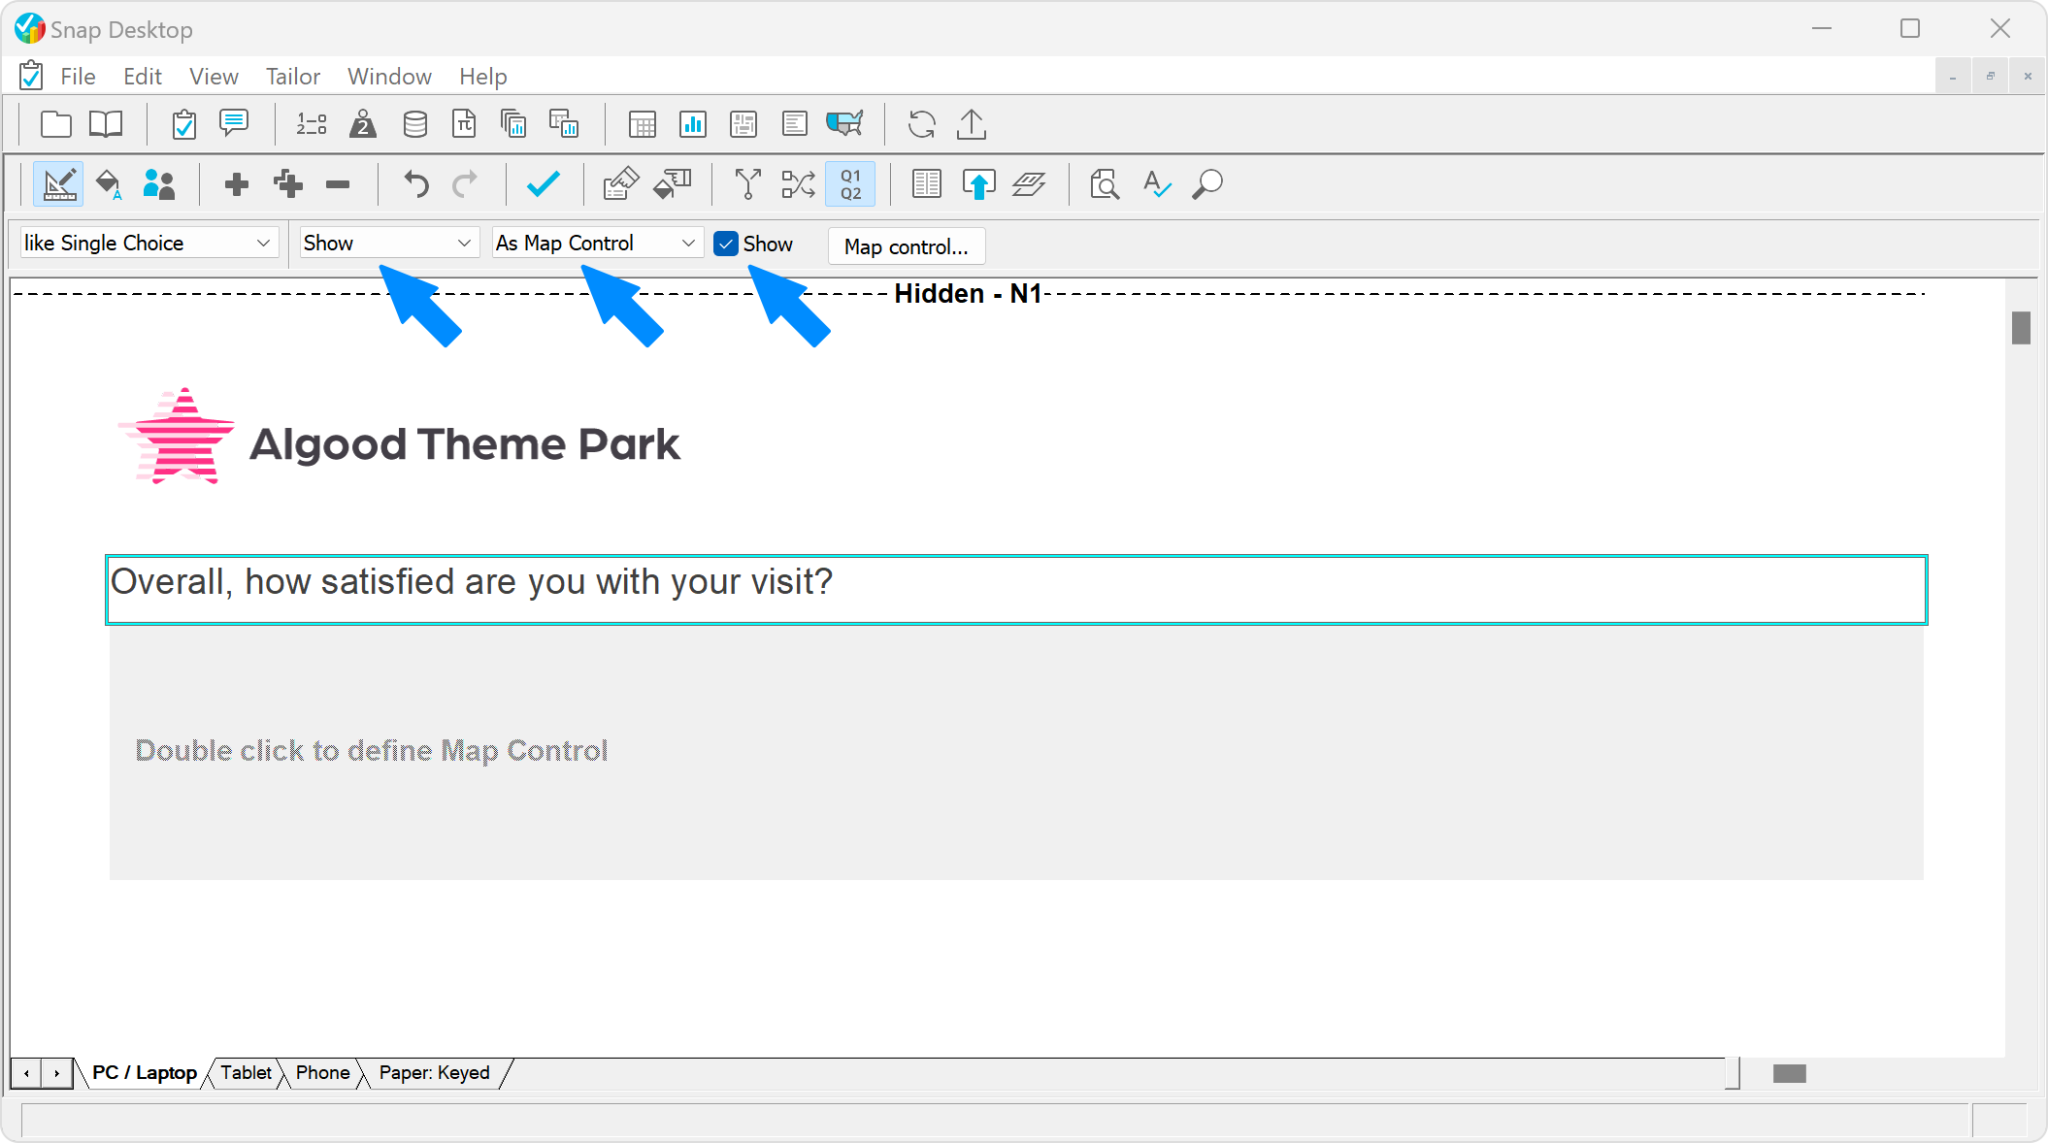Open the Tailor menu

click(x=292, y=76)
